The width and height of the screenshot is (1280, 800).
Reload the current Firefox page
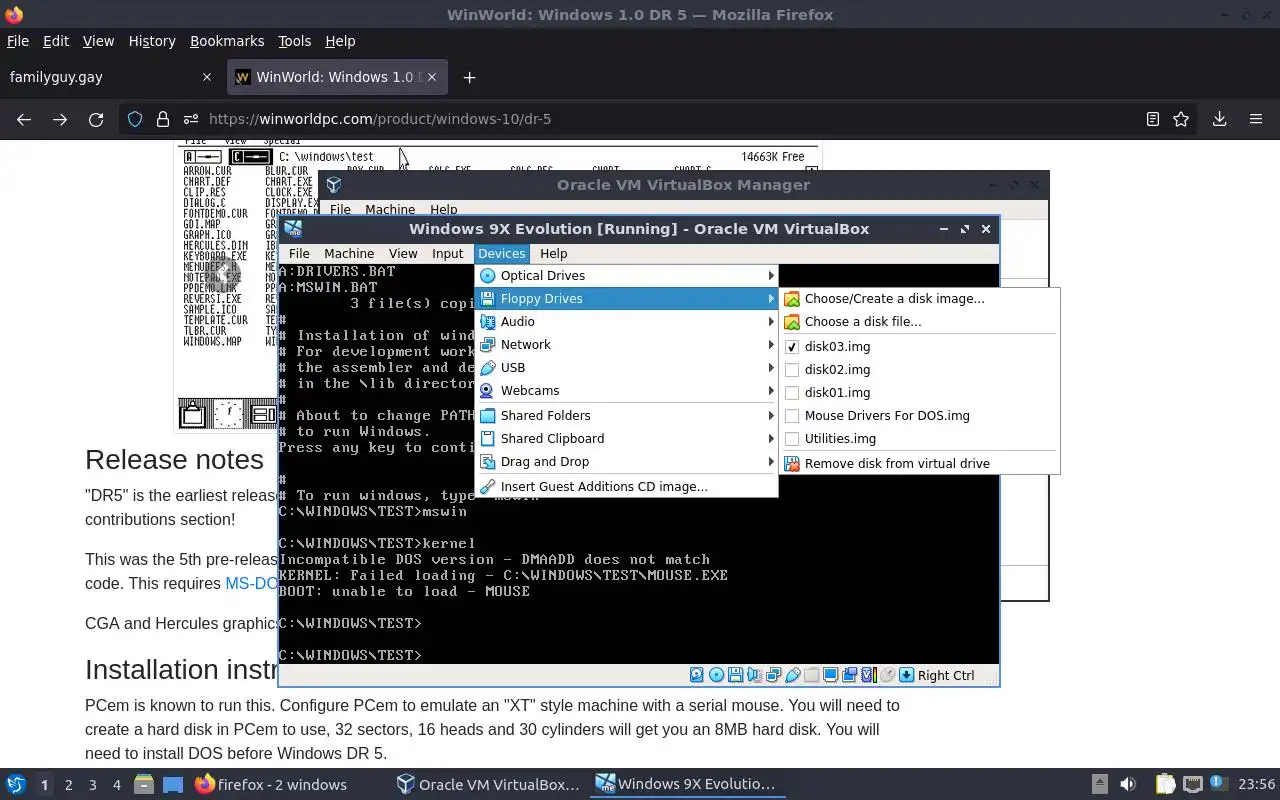(96, 119)
